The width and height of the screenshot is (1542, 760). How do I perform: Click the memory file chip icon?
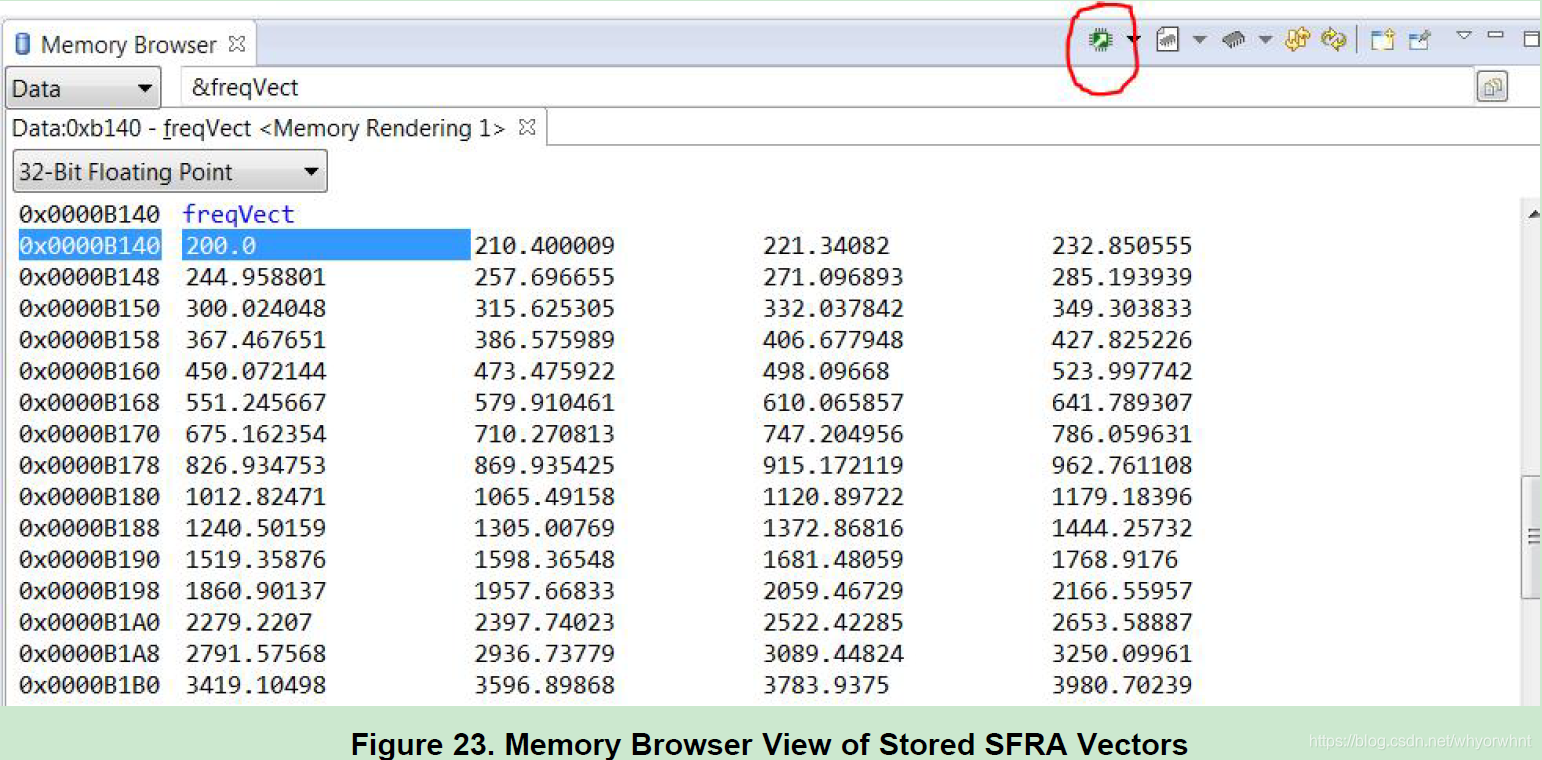(x=1167, y=40)
